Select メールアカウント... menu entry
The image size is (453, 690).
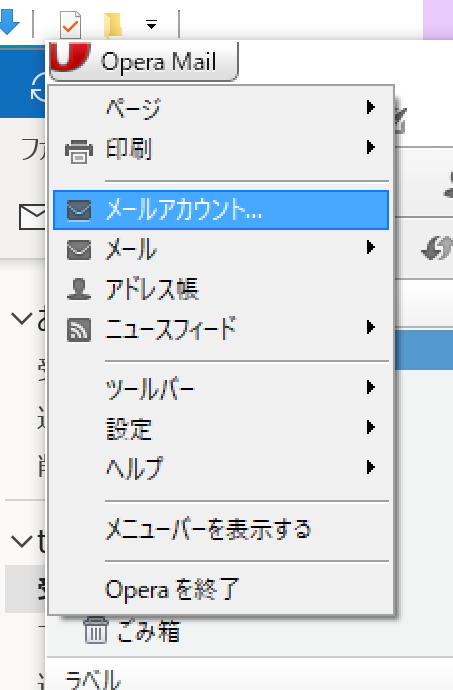point(221,210)
